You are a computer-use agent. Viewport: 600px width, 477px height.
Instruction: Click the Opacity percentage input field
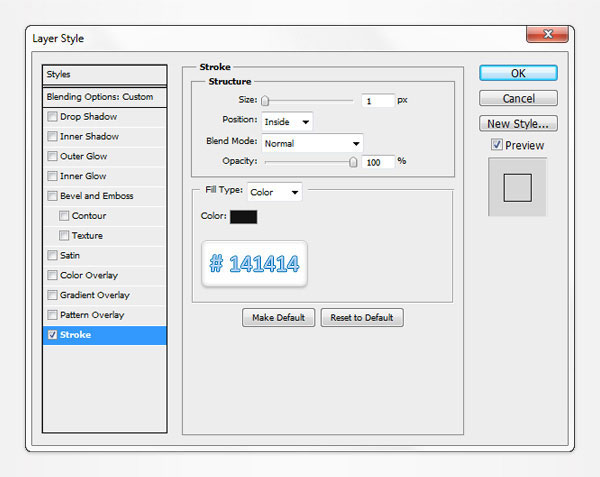[x=378, y=162]
